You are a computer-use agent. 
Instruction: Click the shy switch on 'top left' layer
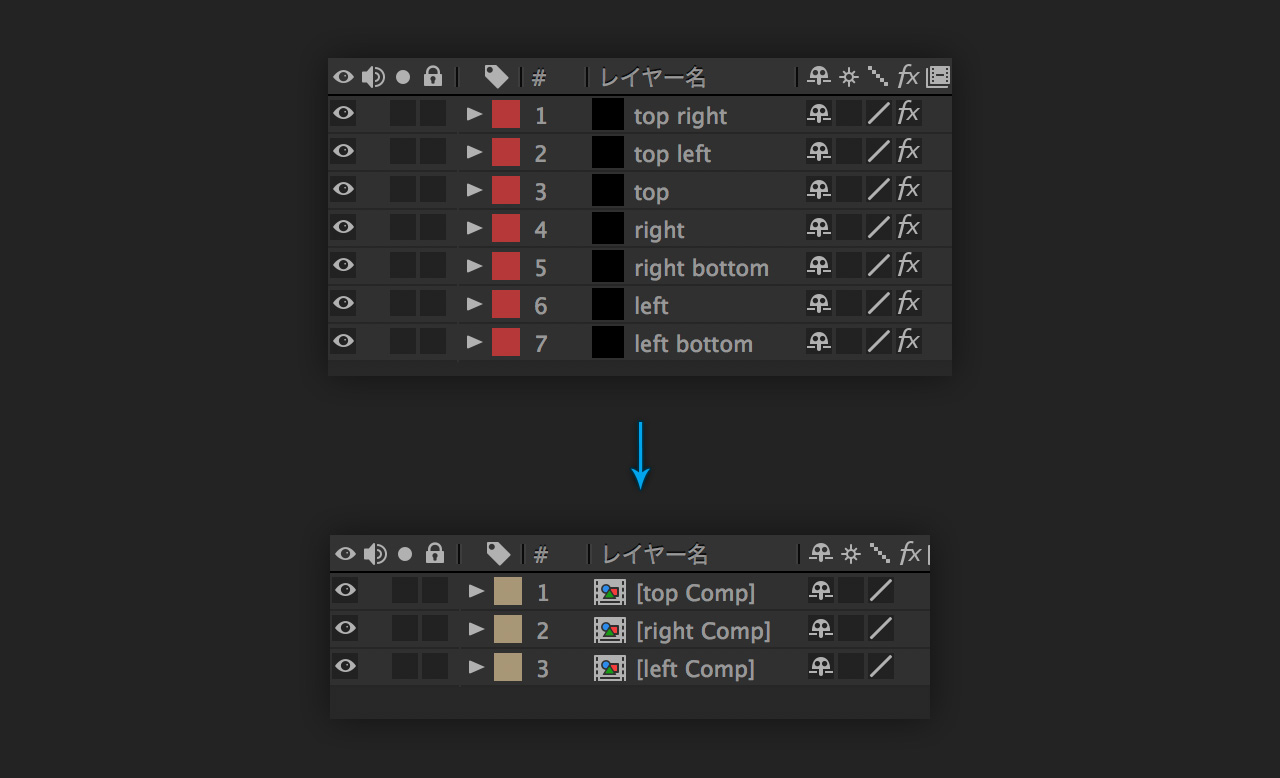tap(819, 152)
